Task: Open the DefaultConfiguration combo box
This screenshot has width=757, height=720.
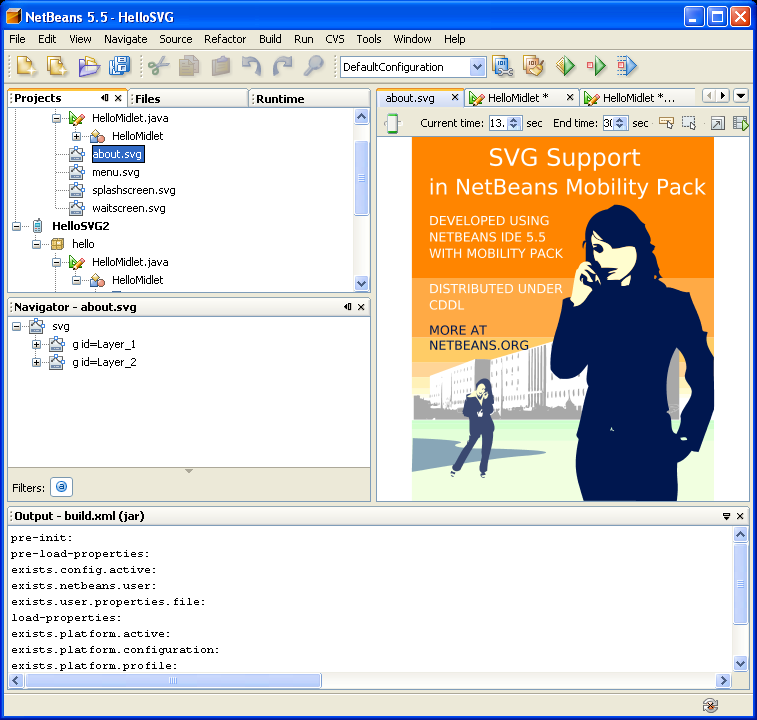Action: (x=413, y=67)
